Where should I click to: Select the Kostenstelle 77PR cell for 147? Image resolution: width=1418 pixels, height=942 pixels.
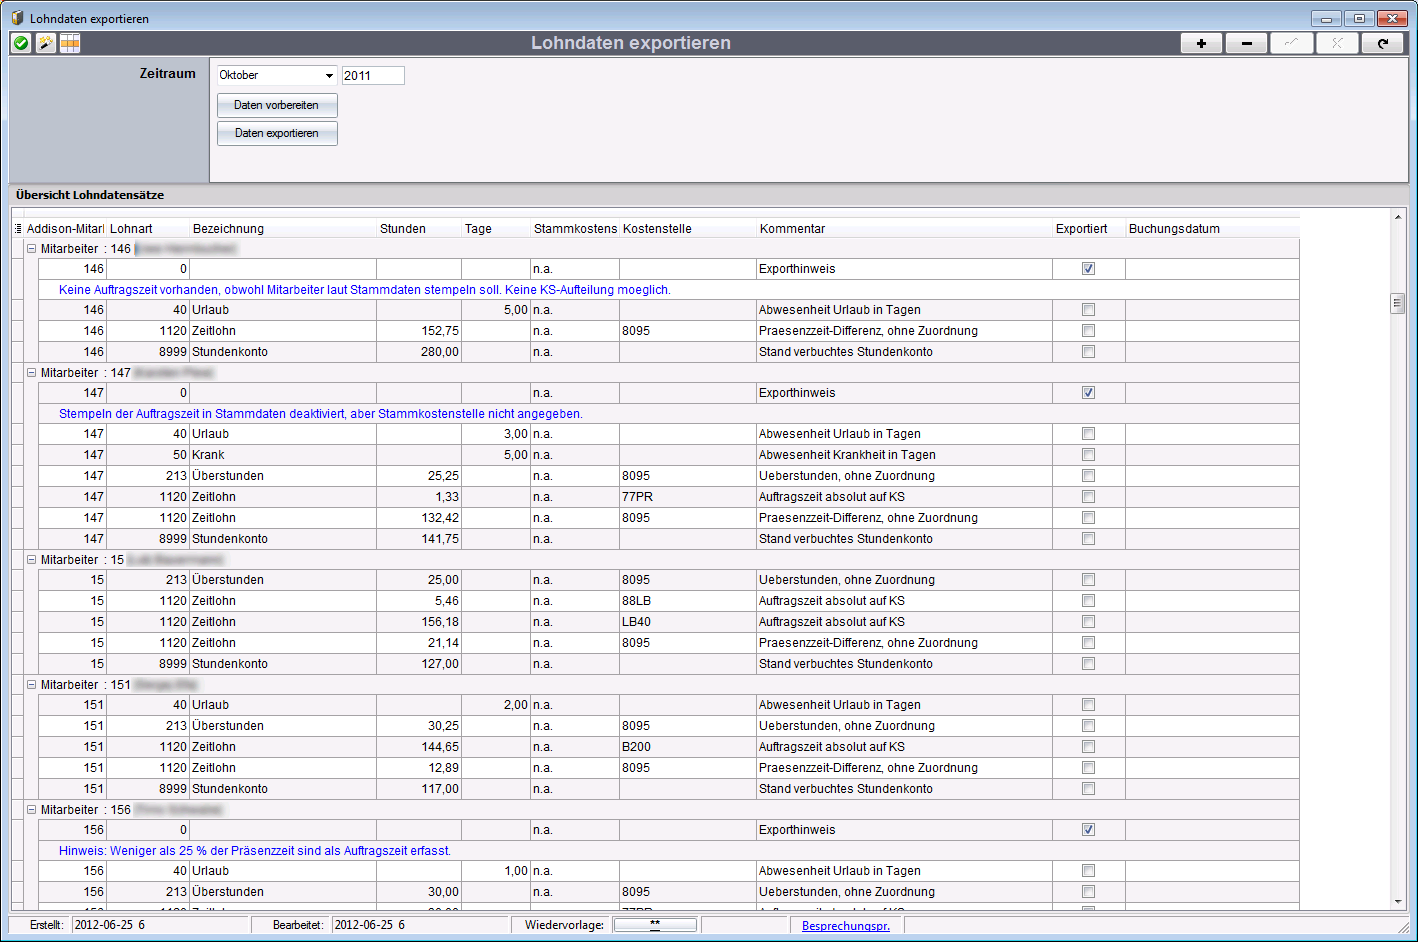(688, 497)
